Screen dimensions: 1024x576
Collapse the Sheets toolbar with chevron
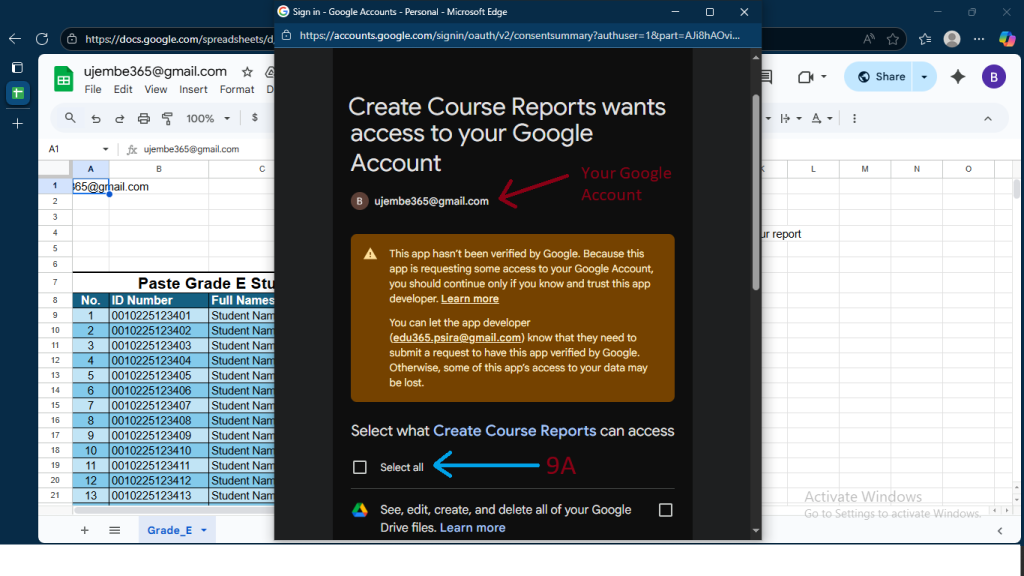pyautogui.click(x=988, y=118)
